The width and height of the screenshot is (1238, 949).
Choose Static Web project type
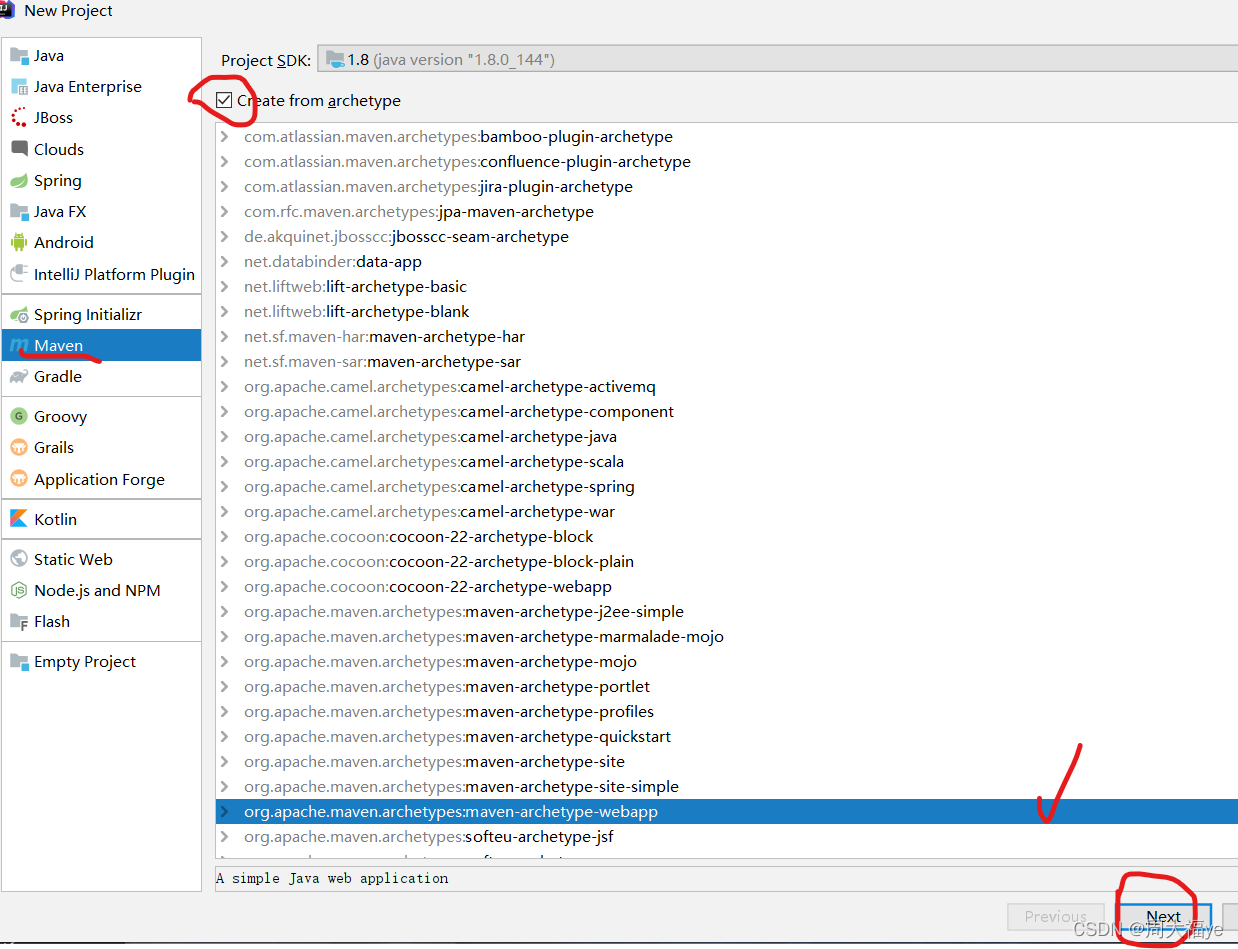(101, 560)
